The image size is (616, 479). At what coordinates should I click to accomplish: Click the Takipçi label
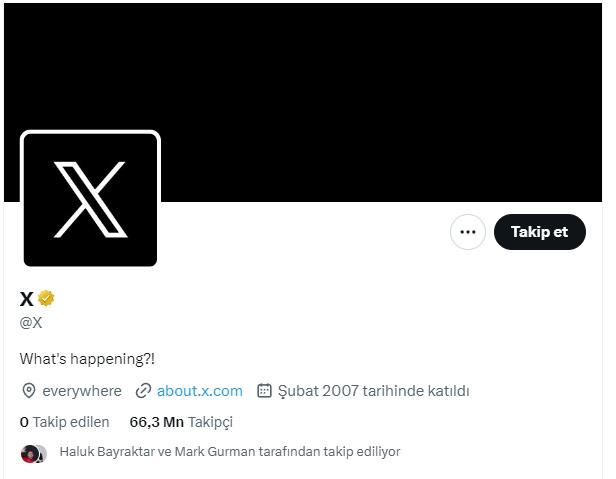211,422
